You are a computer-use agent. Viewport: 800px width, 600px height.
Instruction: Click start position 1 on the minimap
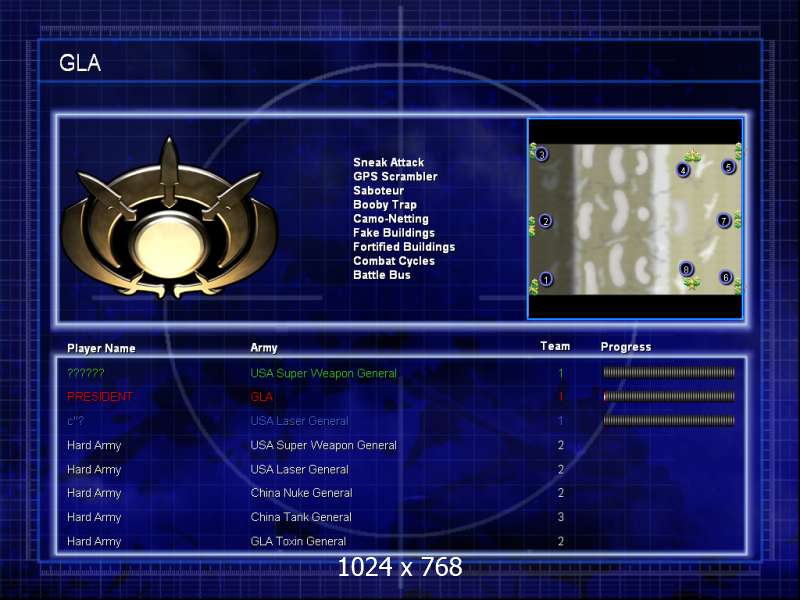[x=546, y=279]
